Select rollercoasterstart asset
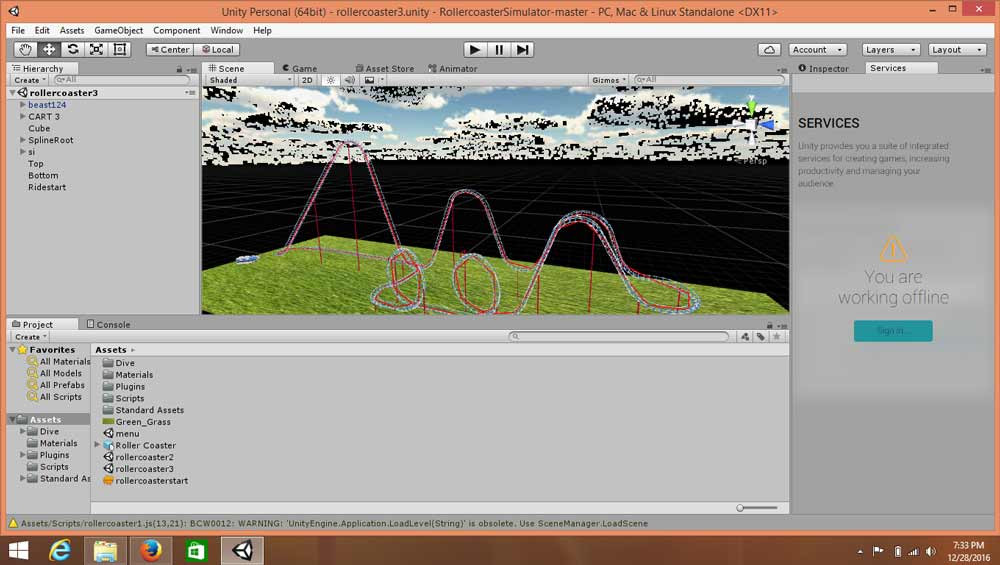The width and height of the screenshot is (1000, 565). pyautogui.click(x=145, y=481)
